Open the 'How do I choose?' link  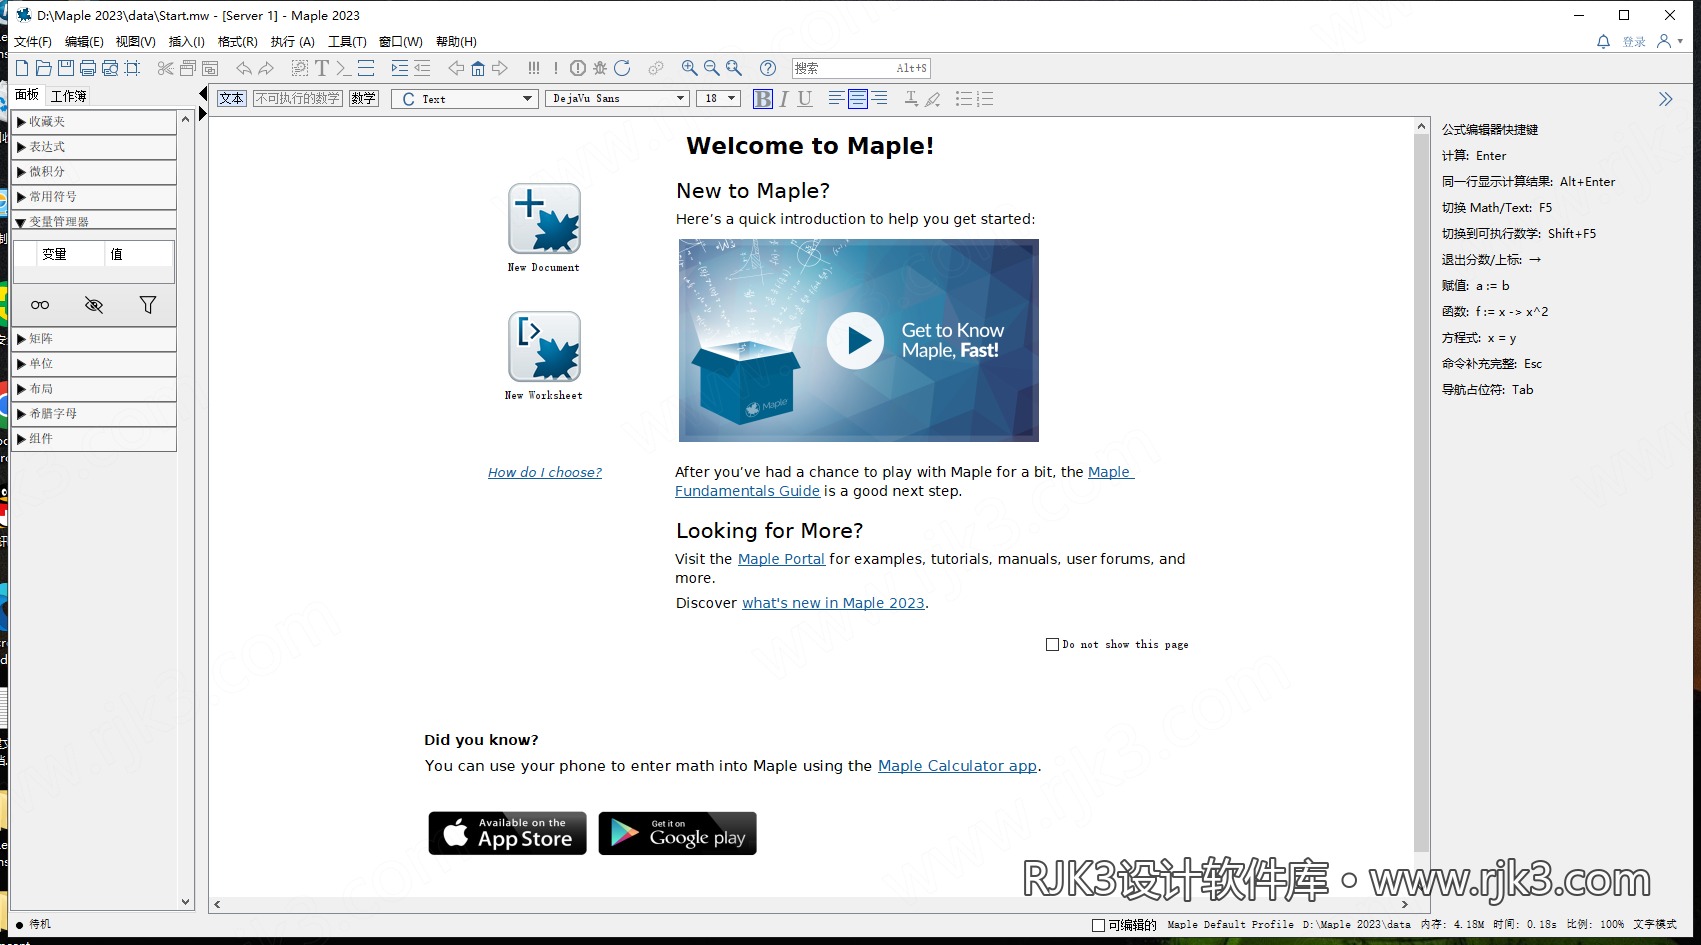point(545,473)
